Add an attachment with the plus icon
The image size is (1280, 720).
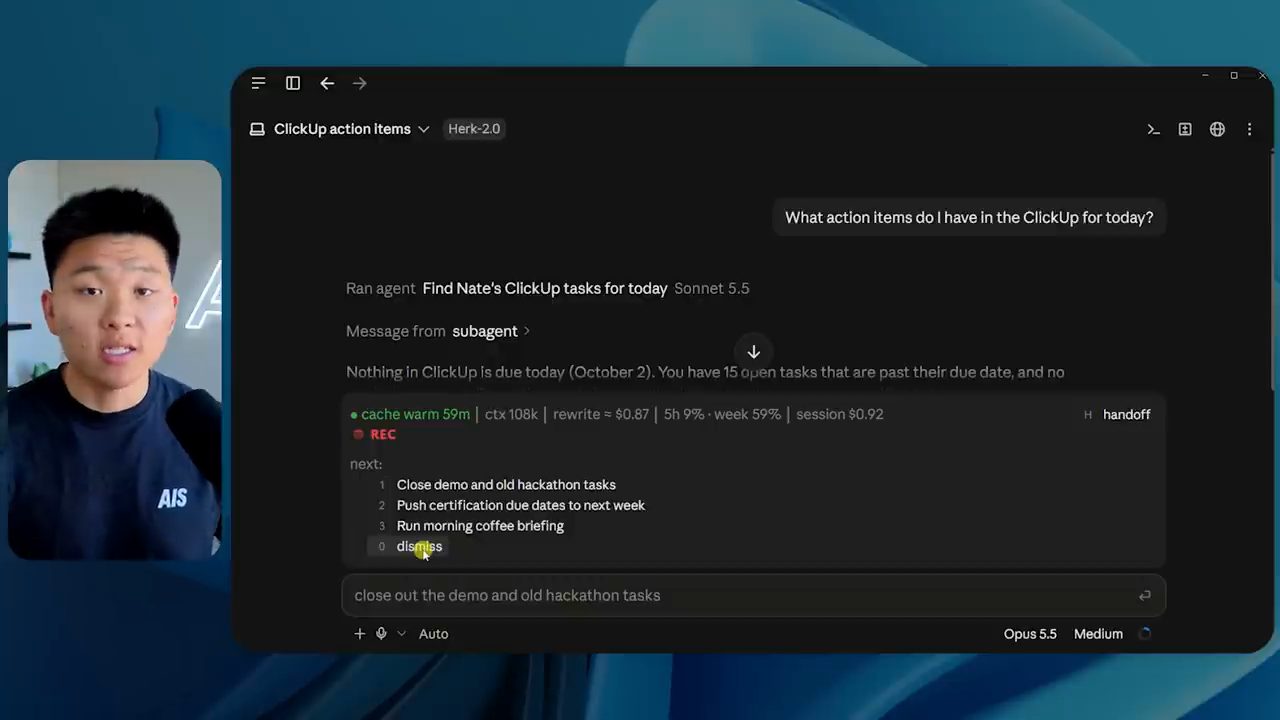tap(360, 633)
